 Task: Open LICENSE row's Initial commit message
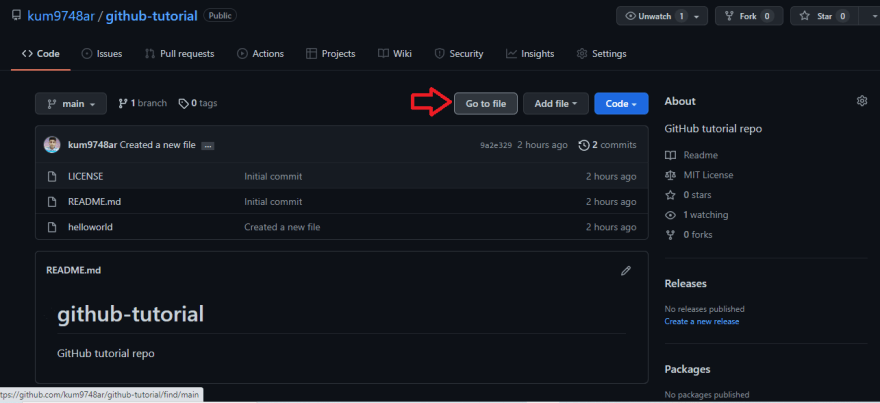273,176
